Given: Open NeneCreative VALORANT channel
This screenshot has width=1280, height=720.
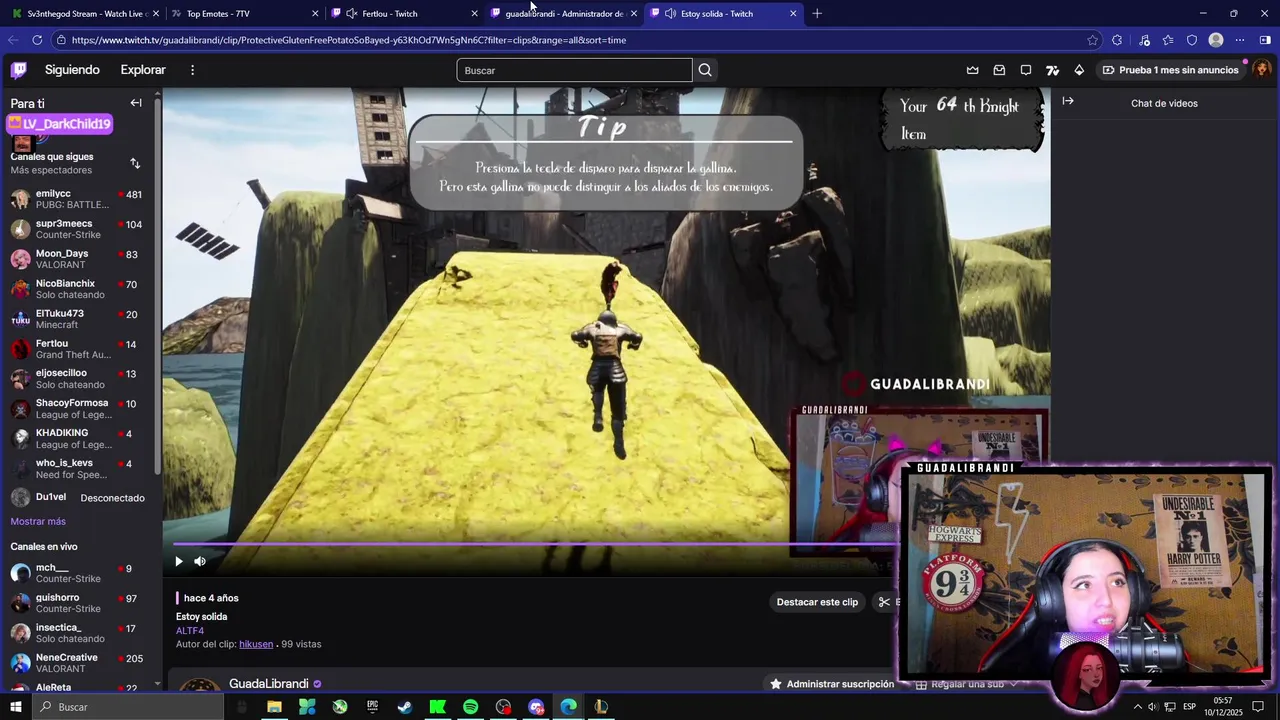Looking at the screenshot, I should click(x=78, y=663).
